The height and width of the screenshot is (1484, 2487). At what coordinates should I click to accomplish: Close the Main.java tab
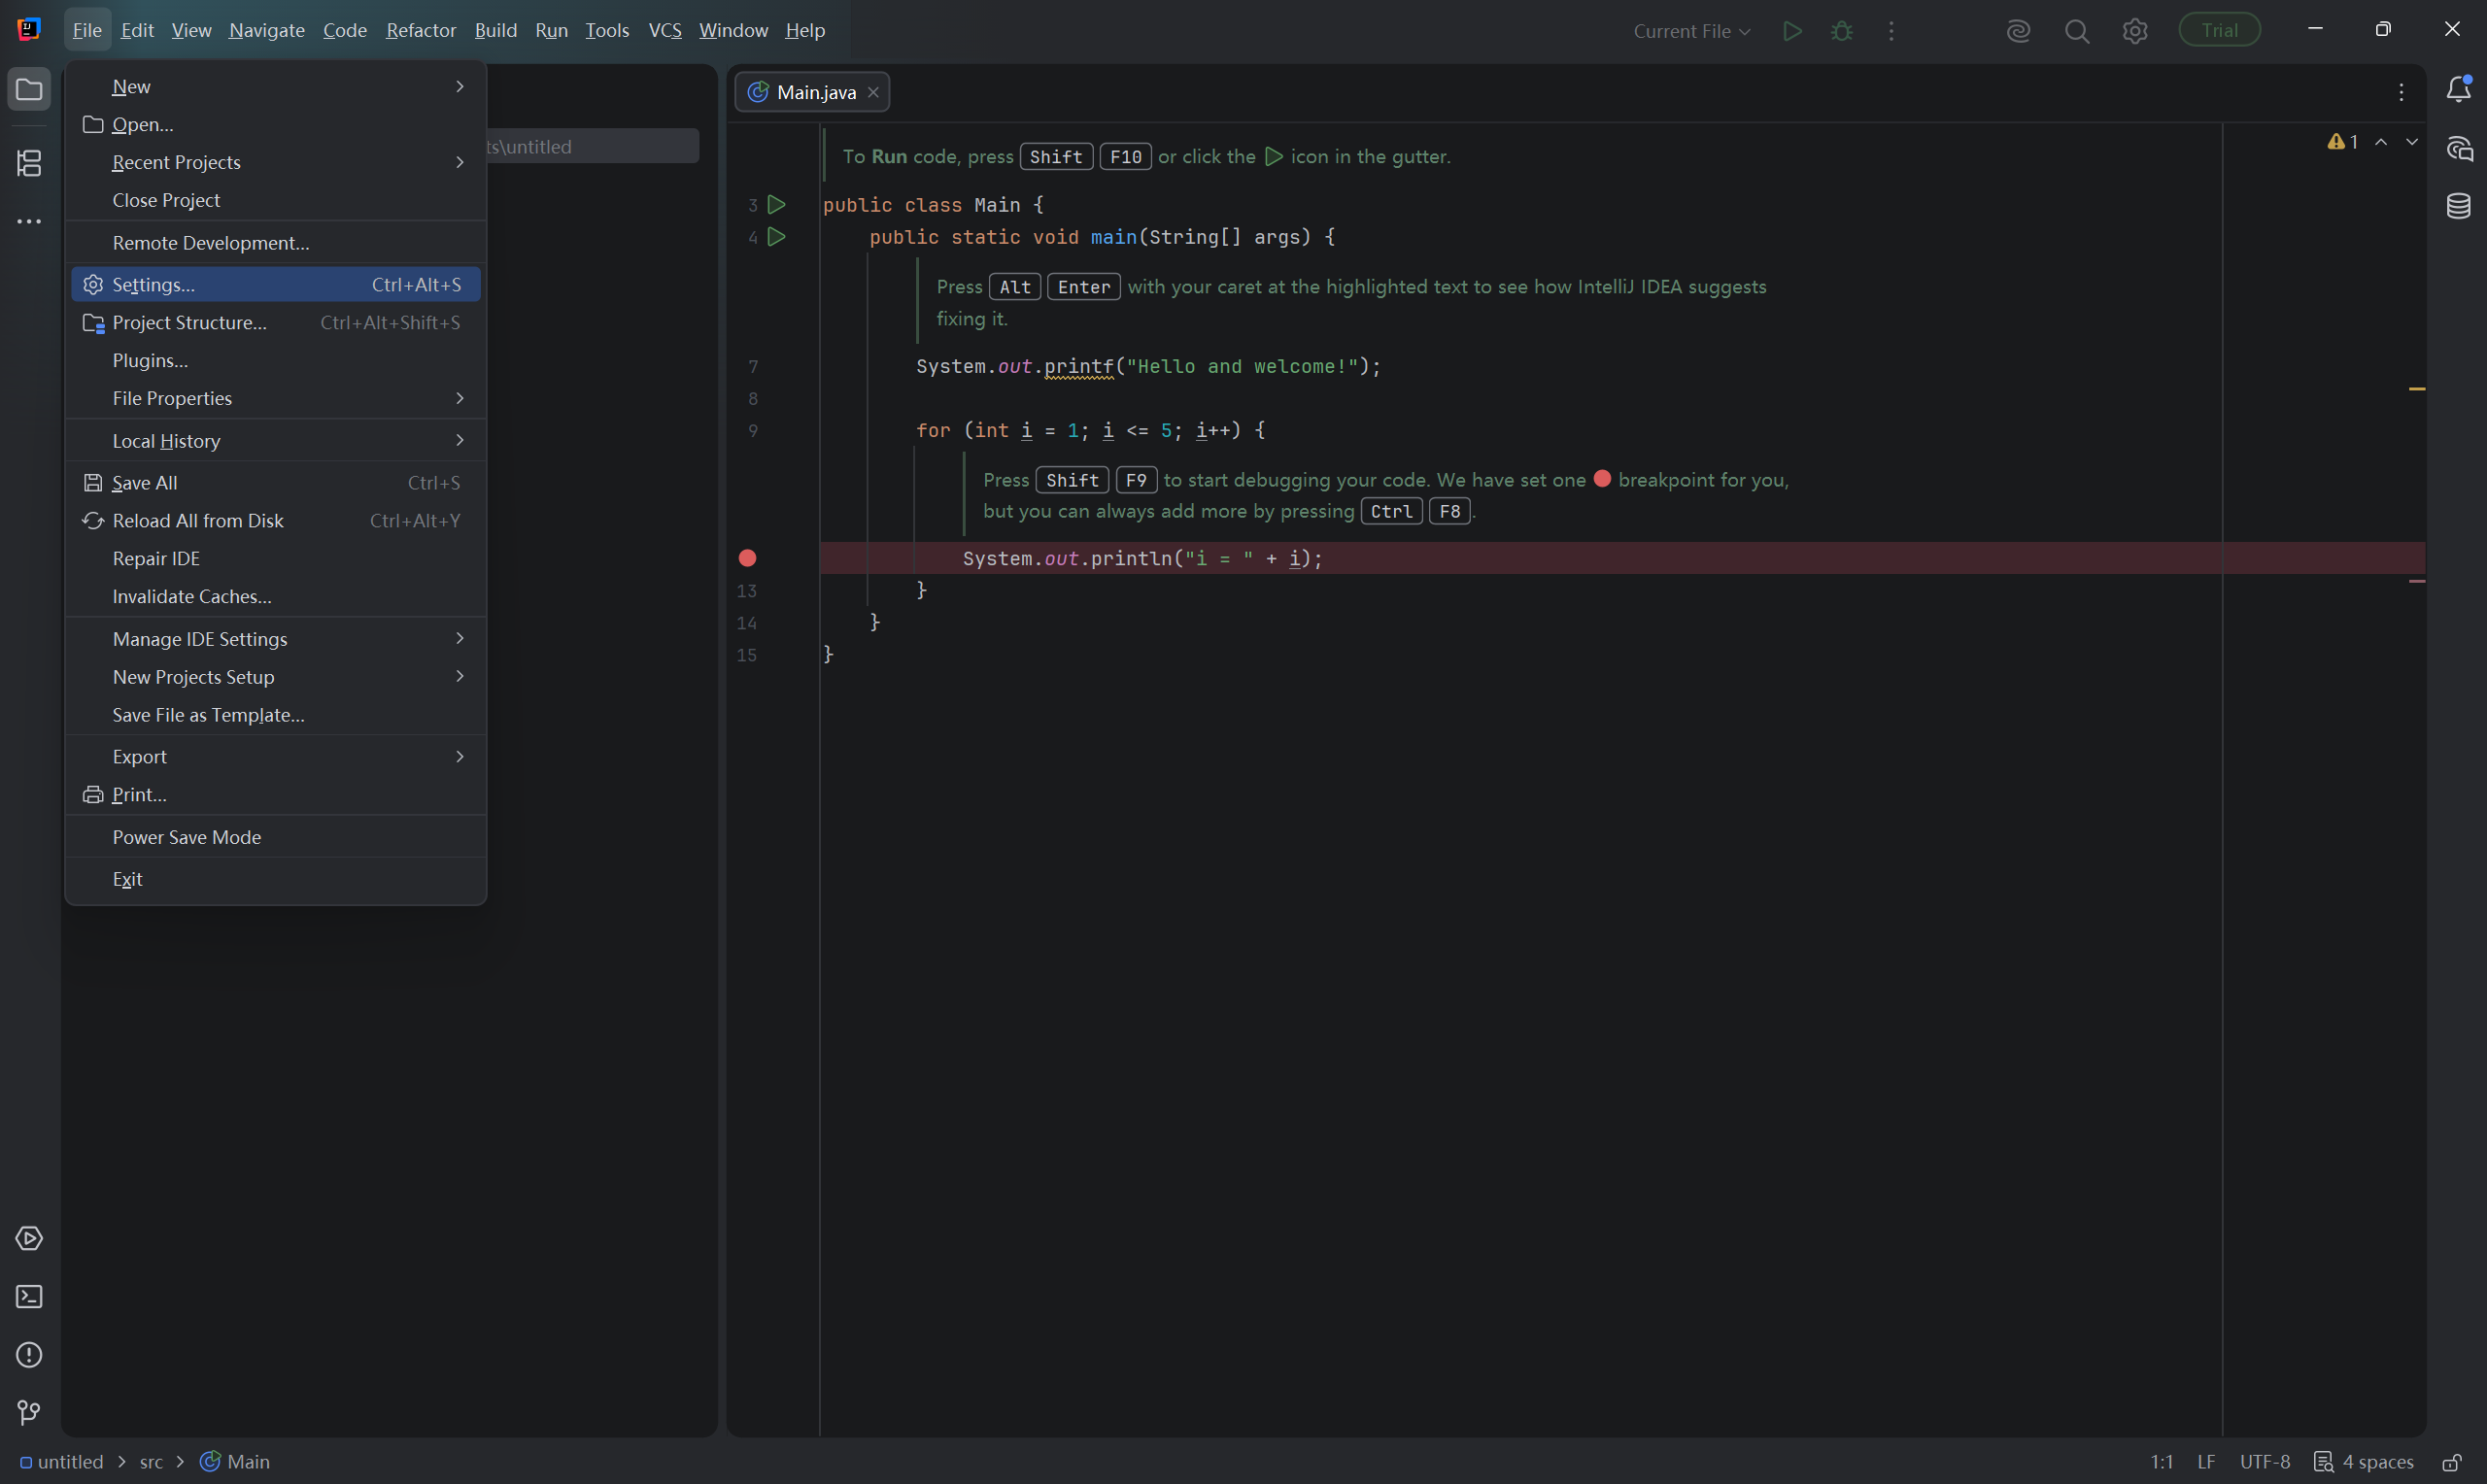coord(873,92)
